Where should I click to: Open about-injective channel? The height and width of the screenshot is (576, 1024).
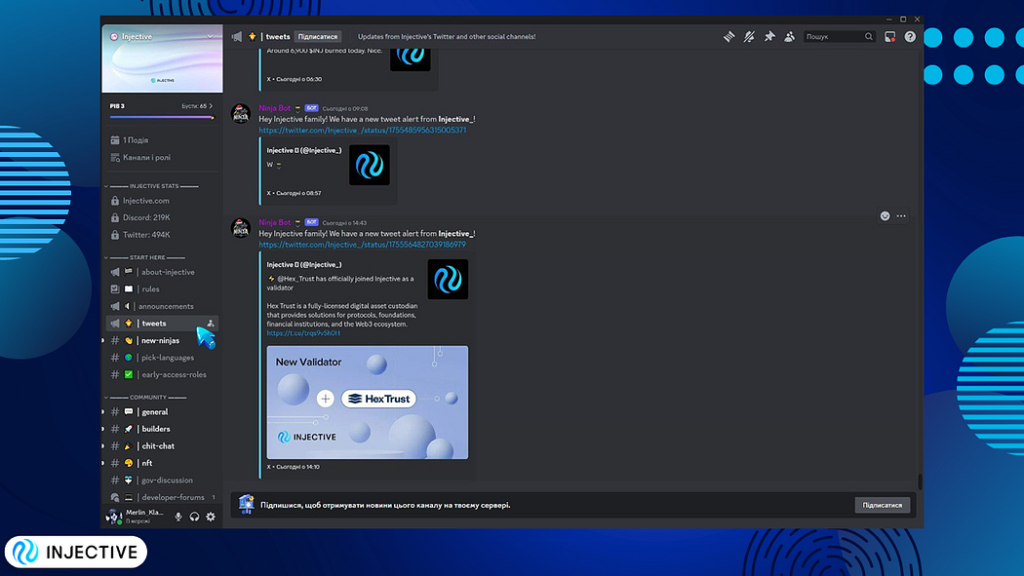coord(162,272)
